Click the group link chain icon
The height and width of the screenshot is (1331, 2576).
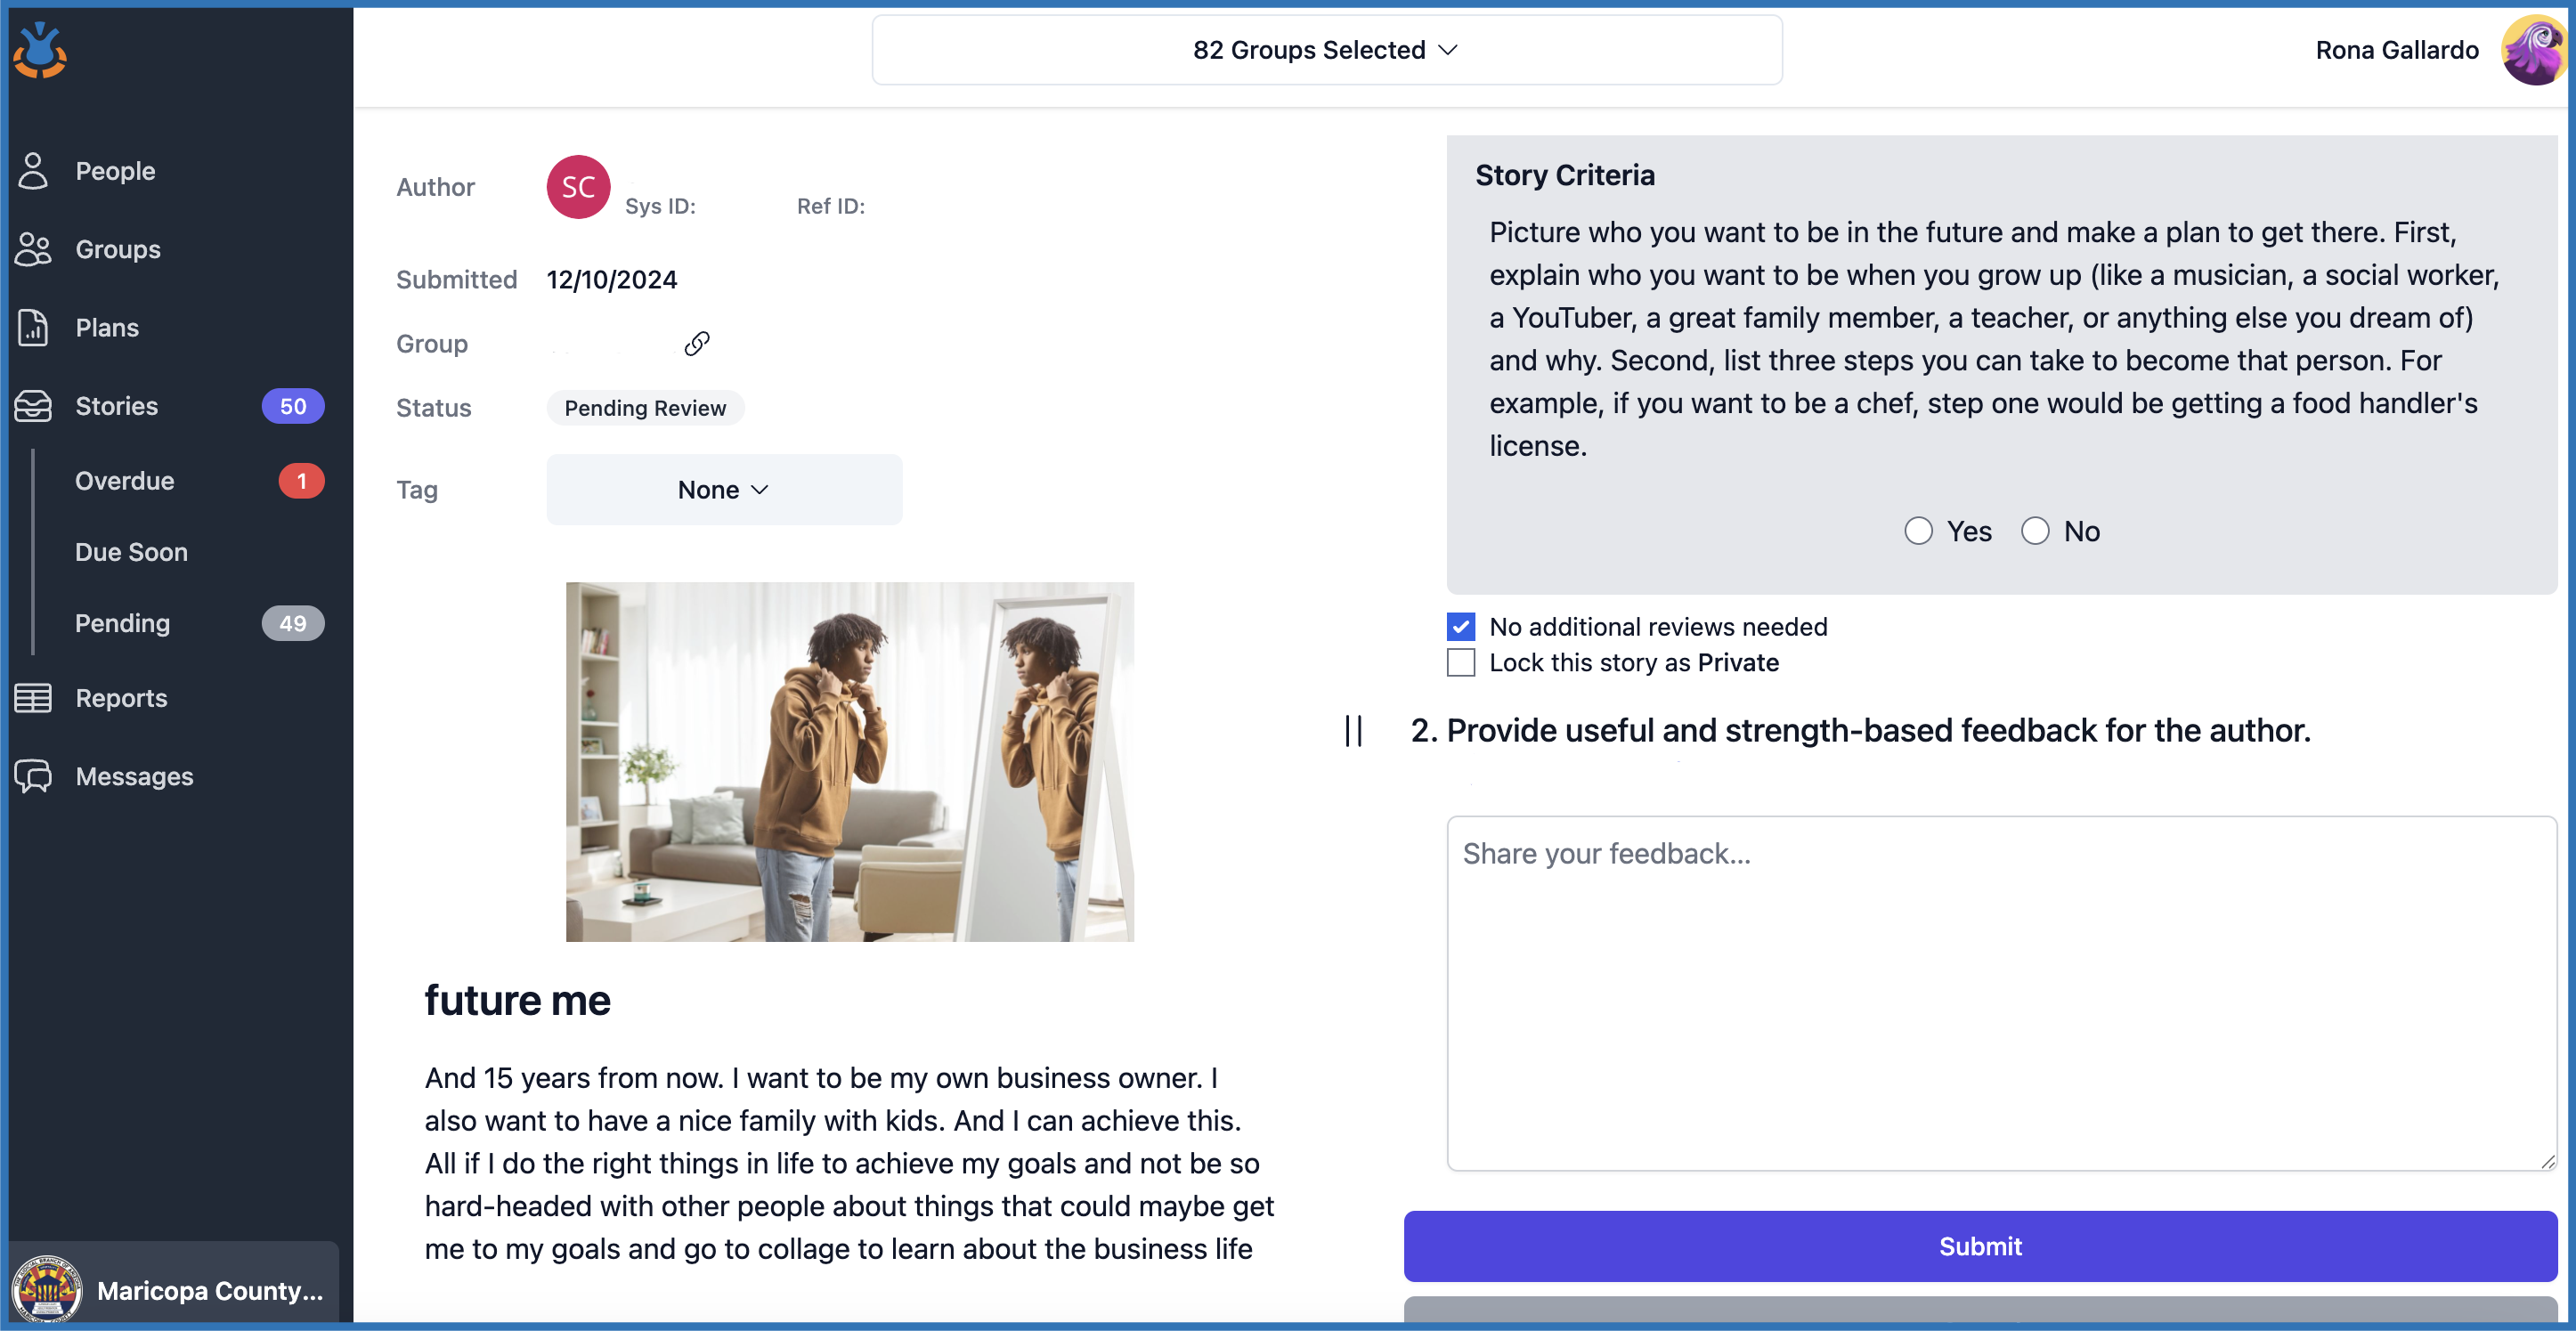[696, 344]
